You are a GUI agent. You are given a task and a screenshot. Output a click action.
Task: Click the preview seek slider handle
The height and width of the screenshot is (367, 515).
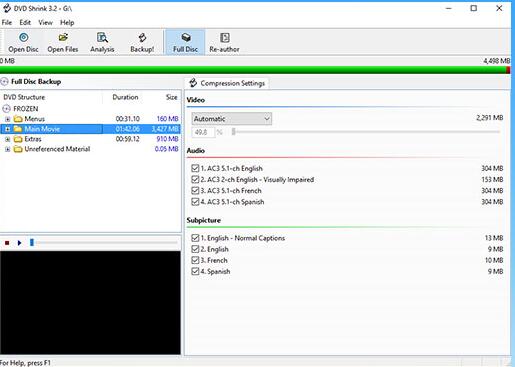coord(32,243)
